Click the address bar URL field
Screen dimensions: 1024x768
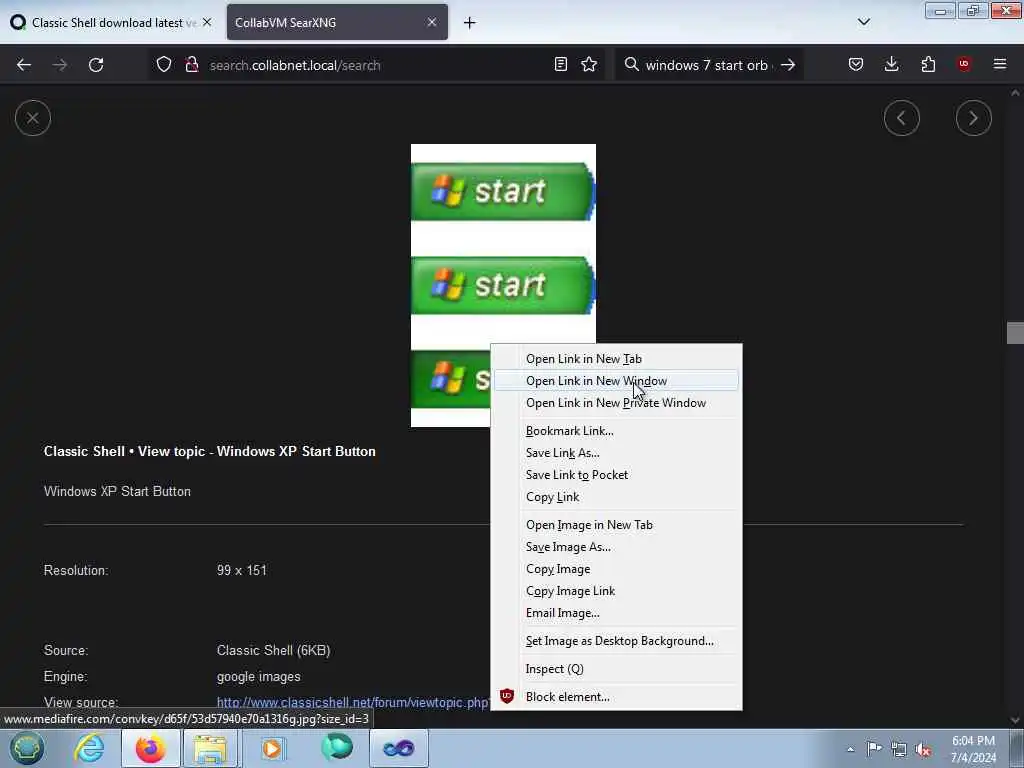click(376, 65)
